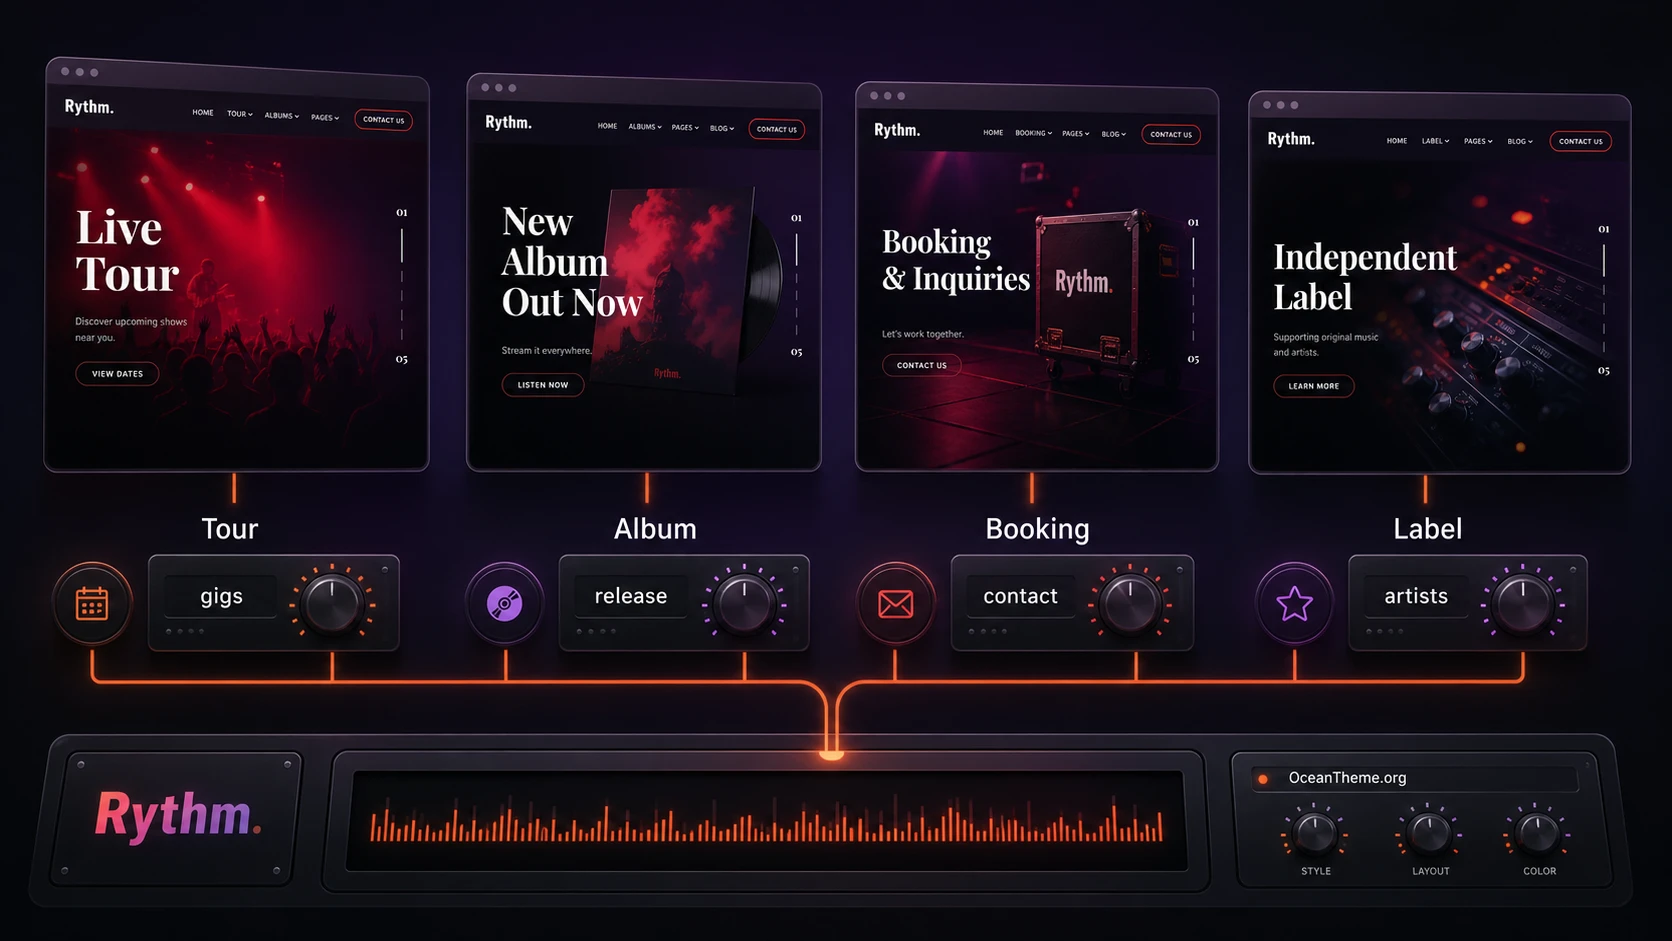
Task: Click the orange dot beside OceanTheme.org
Action: coord(1263,778)
